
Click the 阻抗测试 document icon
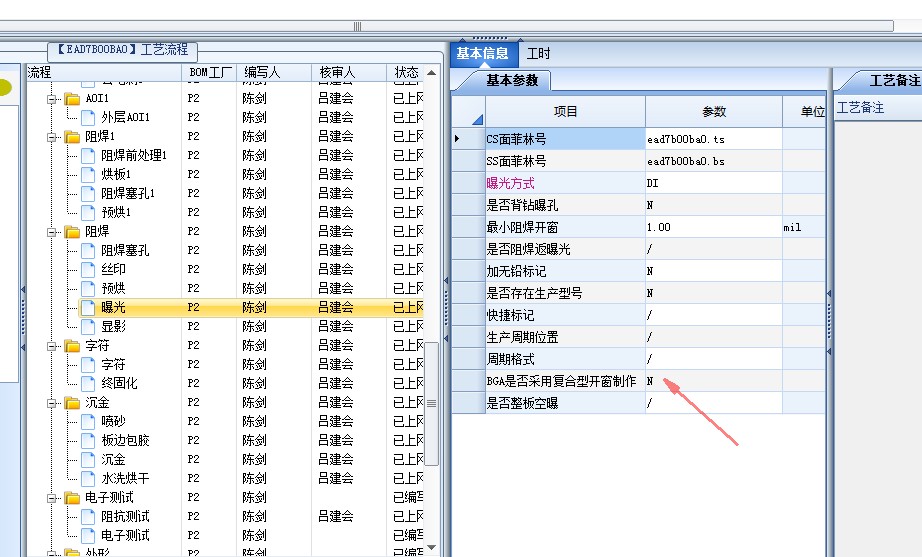tap(88, 517)
